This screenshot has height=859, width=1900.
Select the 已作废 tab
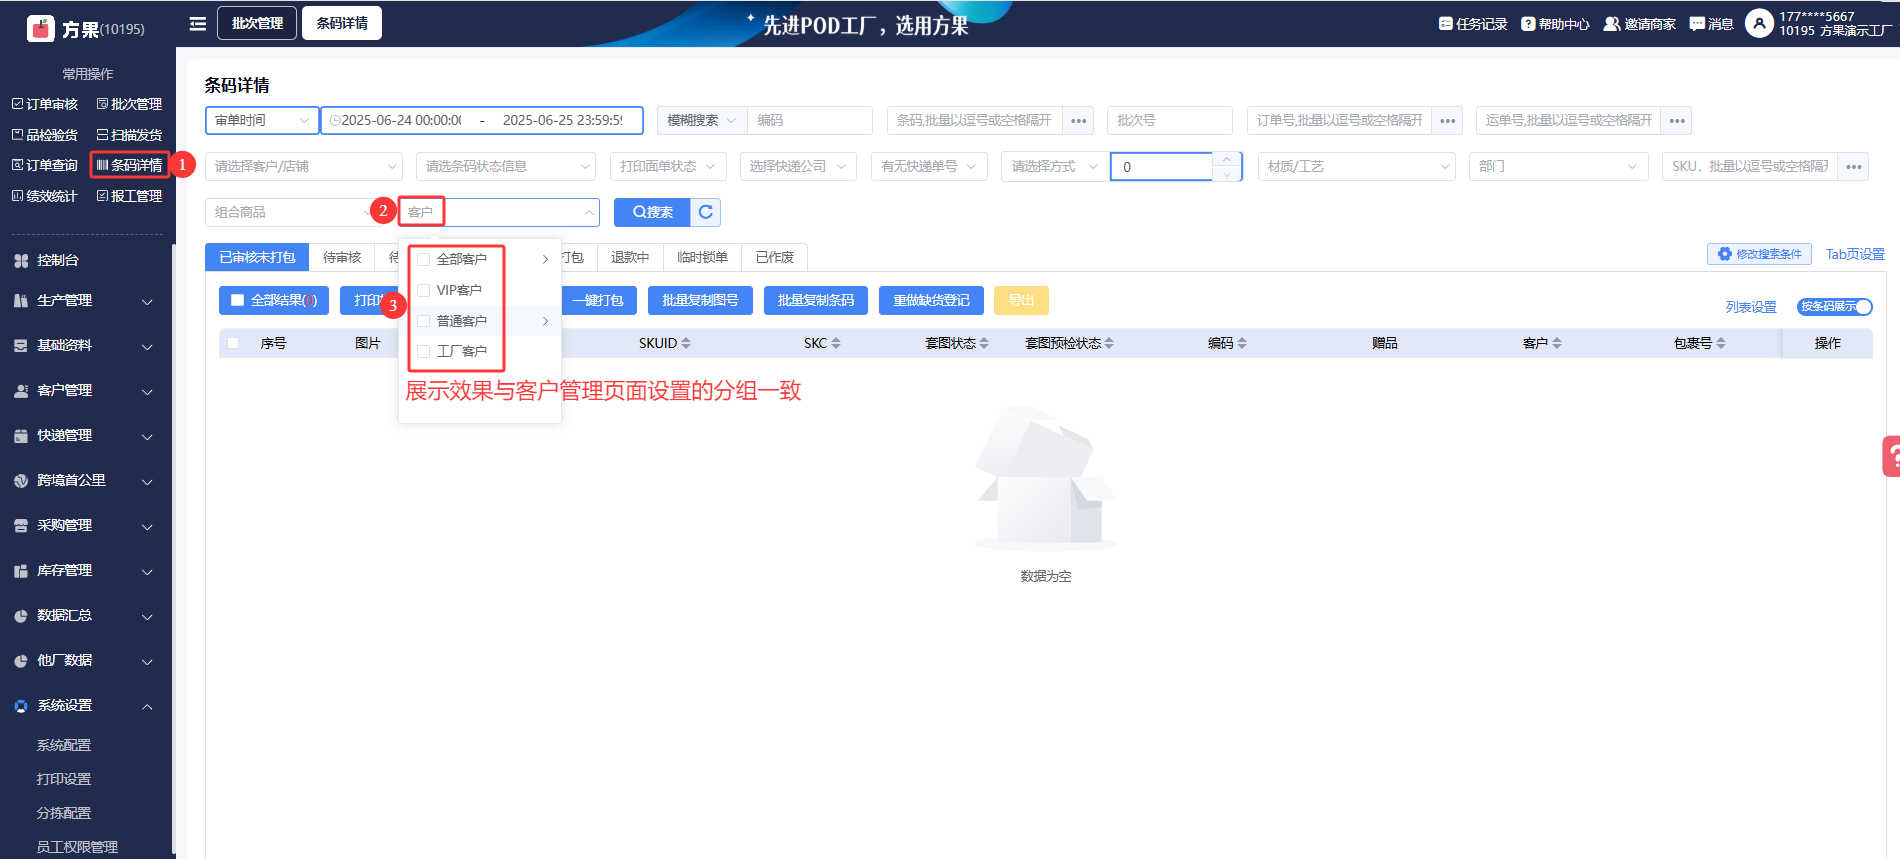click(774, 257)
